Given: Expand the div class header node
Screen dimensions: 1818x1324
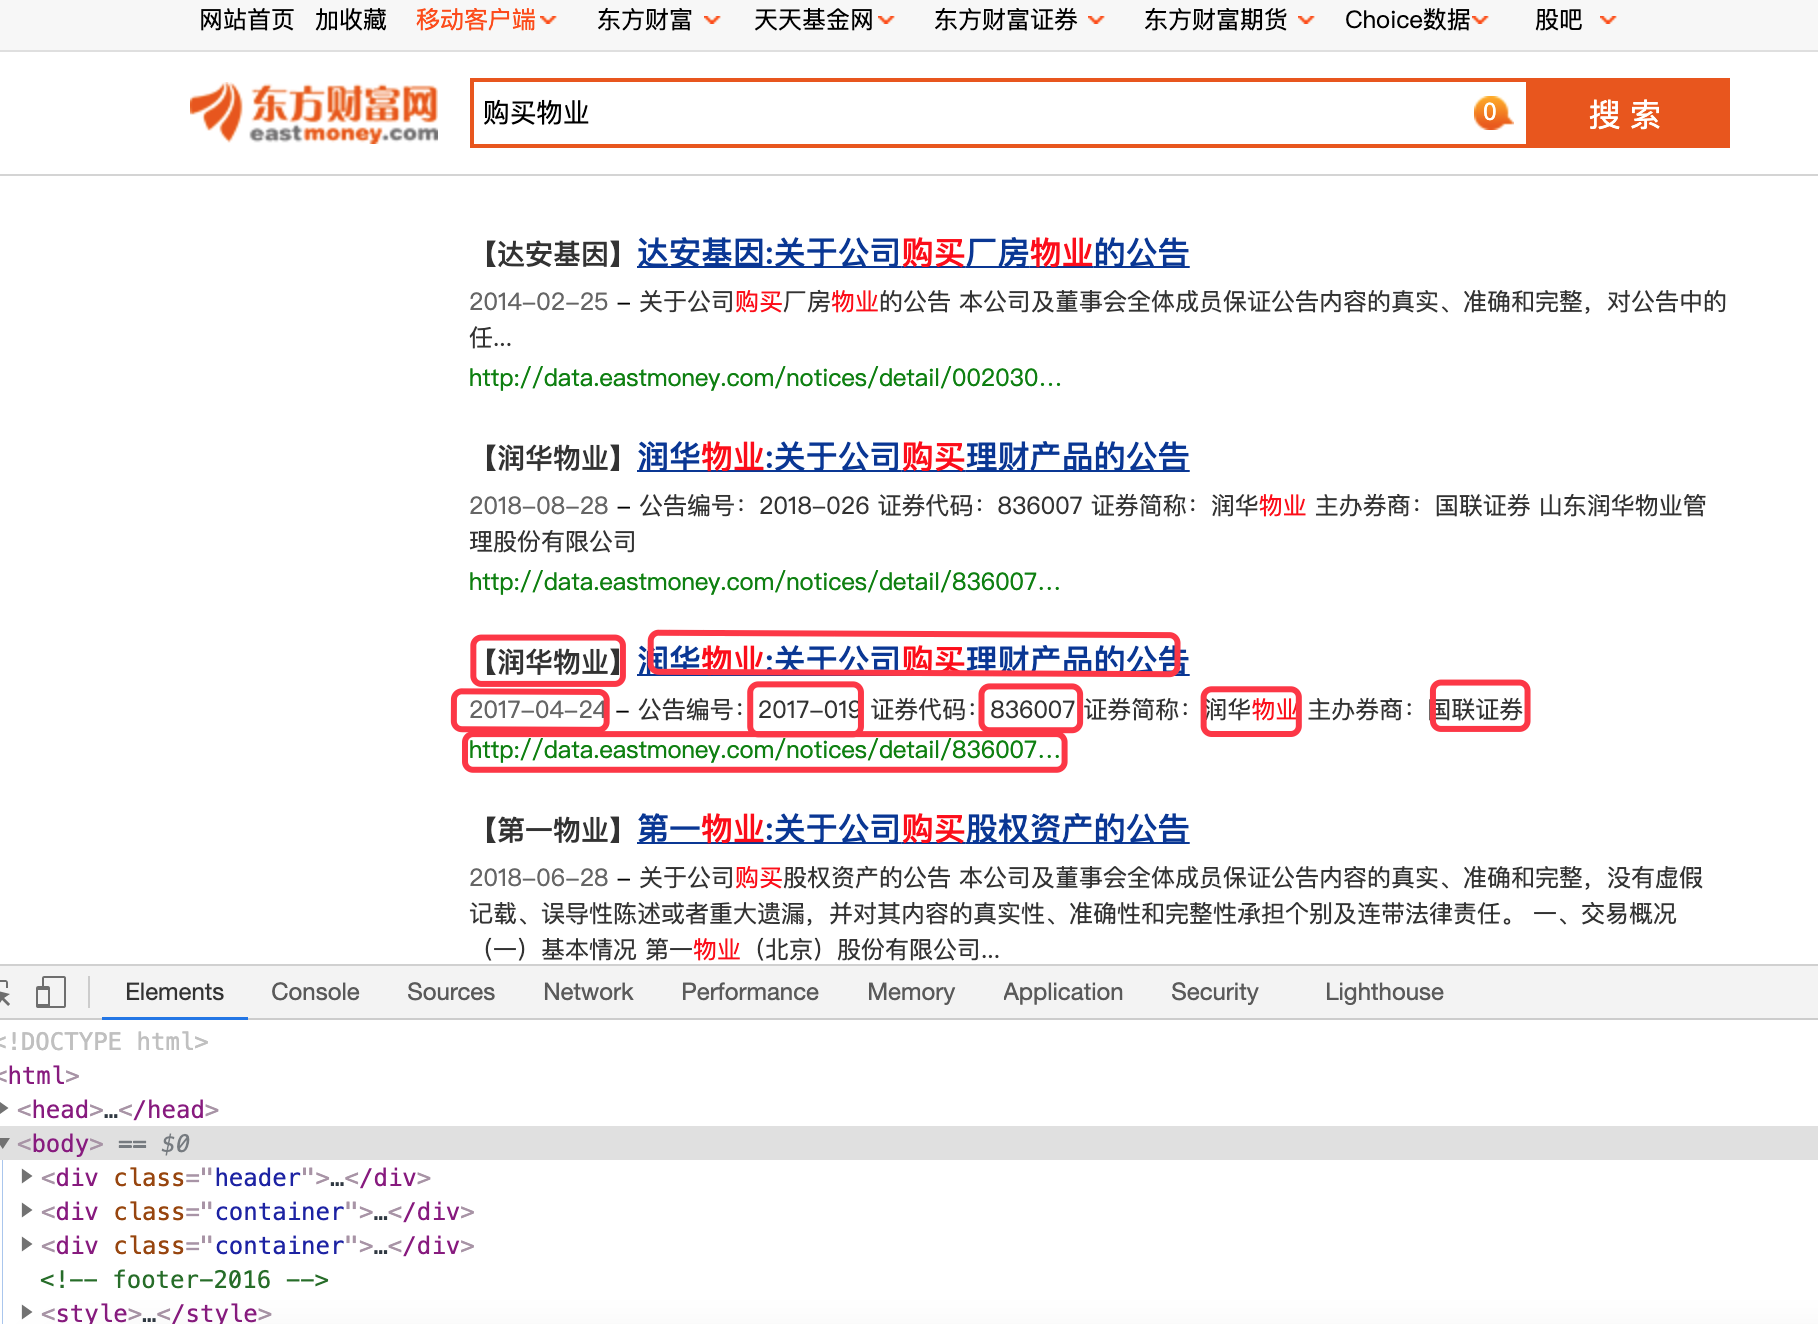Looking at the screenshot, I should (x=27, y=1177).
